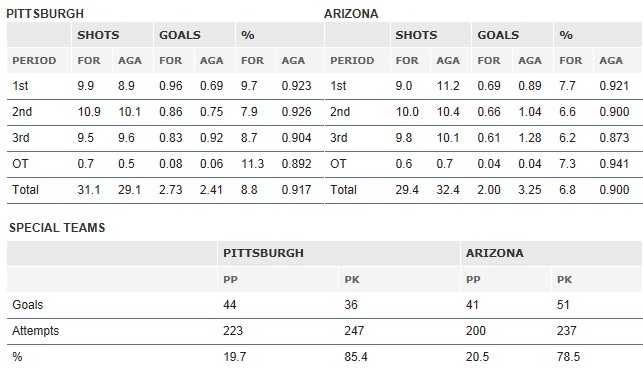The height and width of the screenshot is (369, 643).
Task: Click the Goals row label
Action: coord(27,305)
